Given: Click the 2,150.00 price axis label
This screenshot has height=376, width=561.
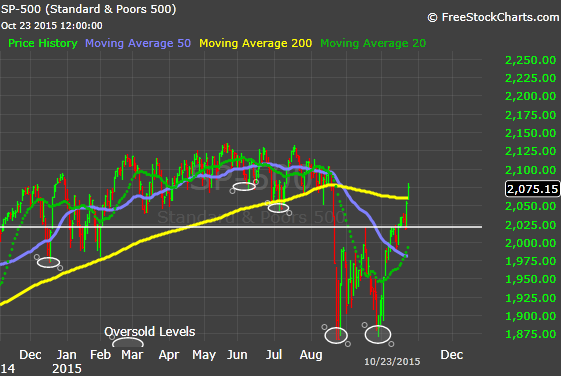Looking at the screenshot, I should pyautogui.click(x=530, y=133).
